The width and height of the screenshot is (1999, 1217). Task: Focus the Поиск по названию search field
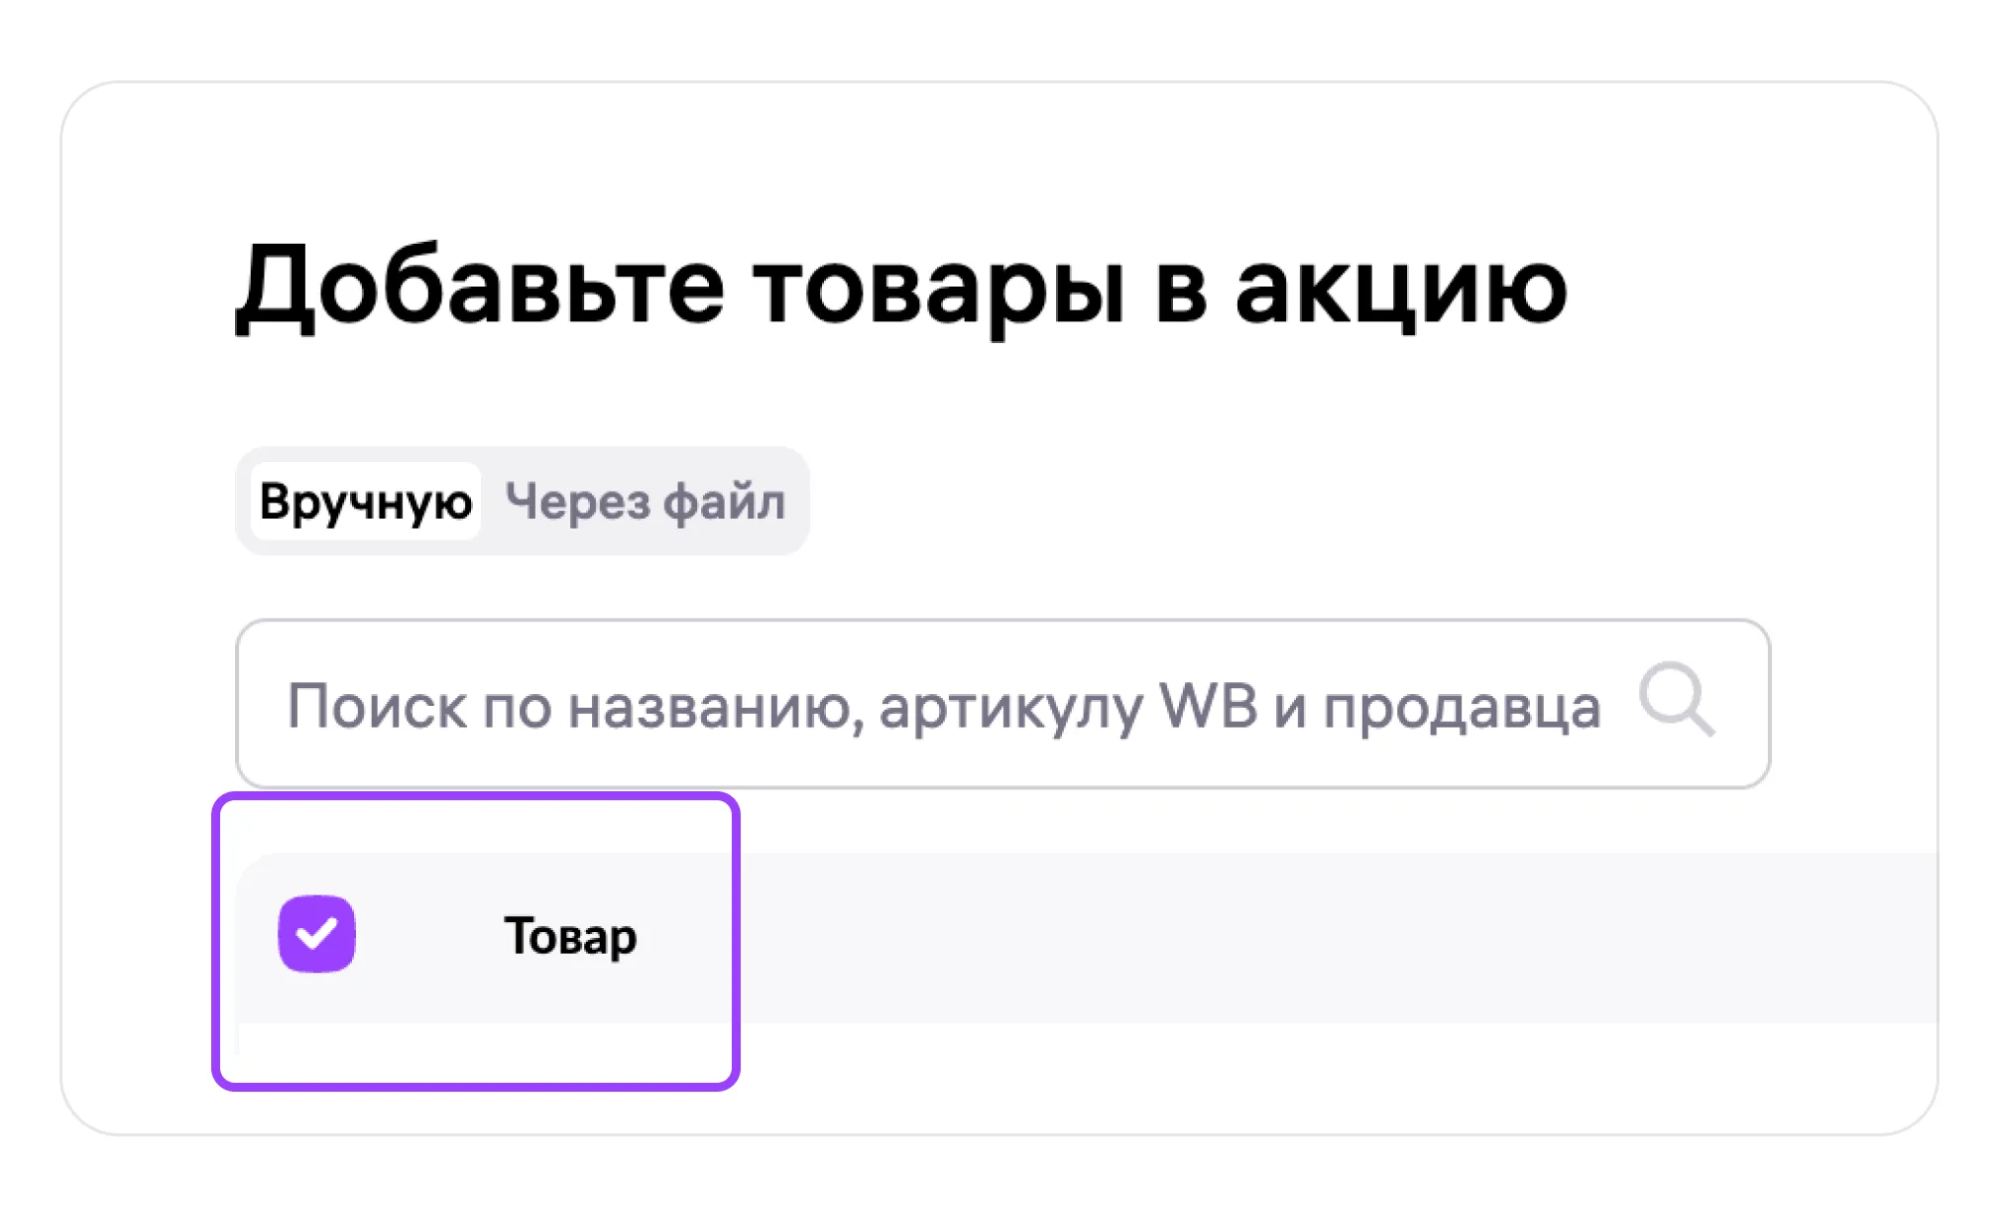[x=940, y=705]
